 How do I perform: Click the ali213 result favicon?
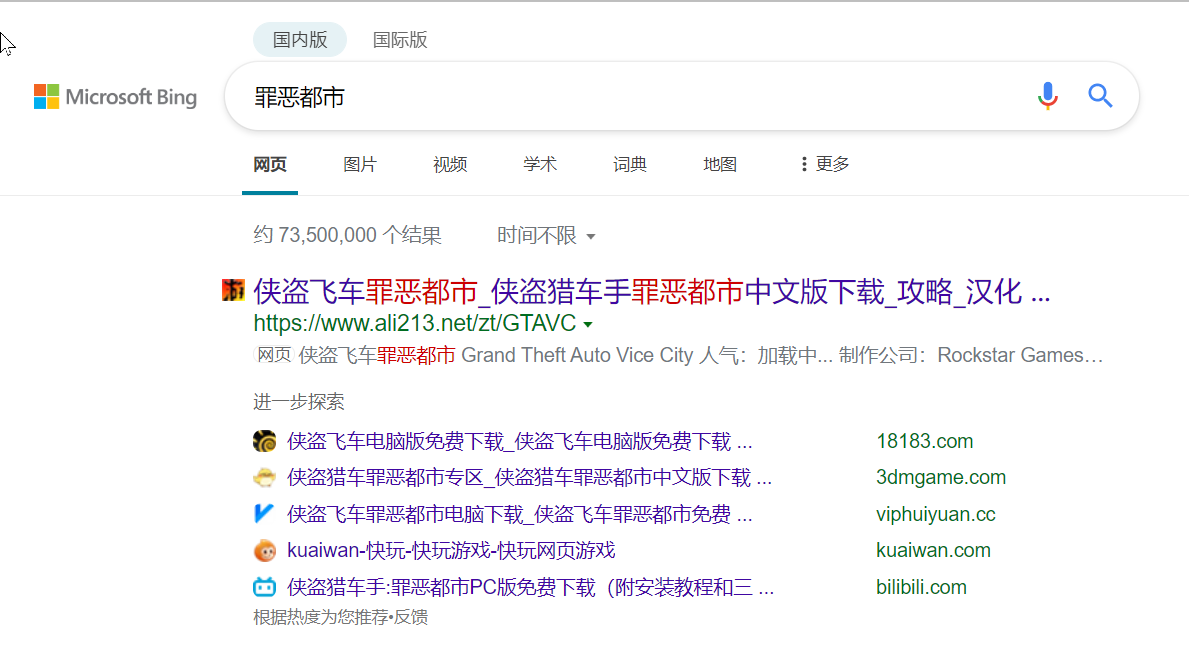[233, 291]
